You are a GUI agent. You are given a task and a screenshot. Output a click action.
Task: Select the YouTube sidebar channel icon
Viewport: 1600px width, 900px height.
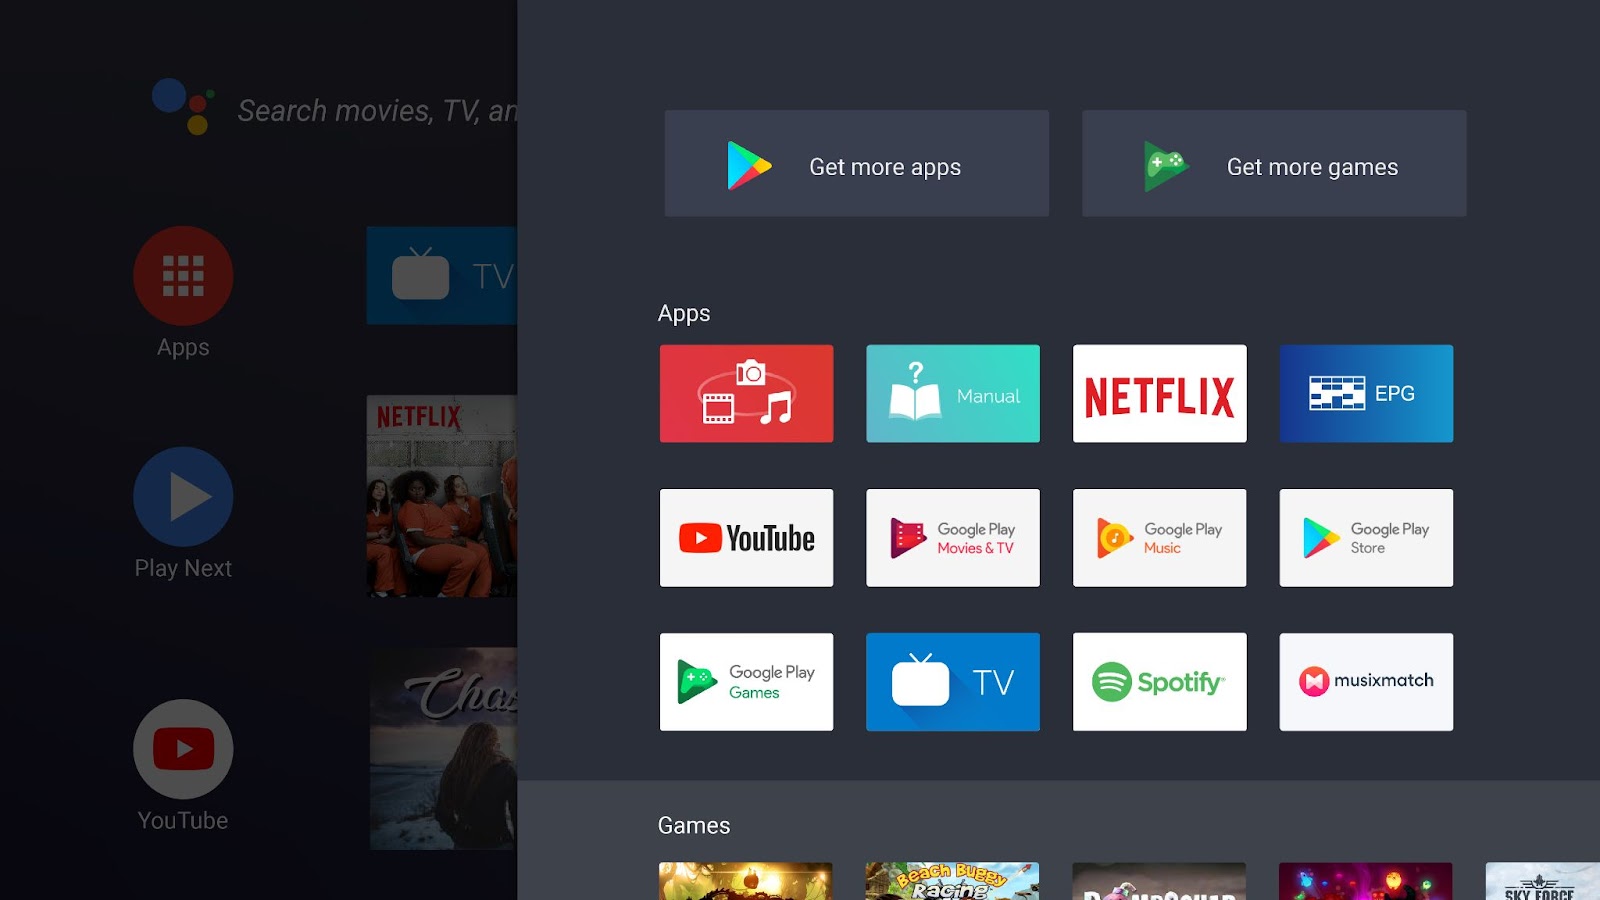coord(183,749)
